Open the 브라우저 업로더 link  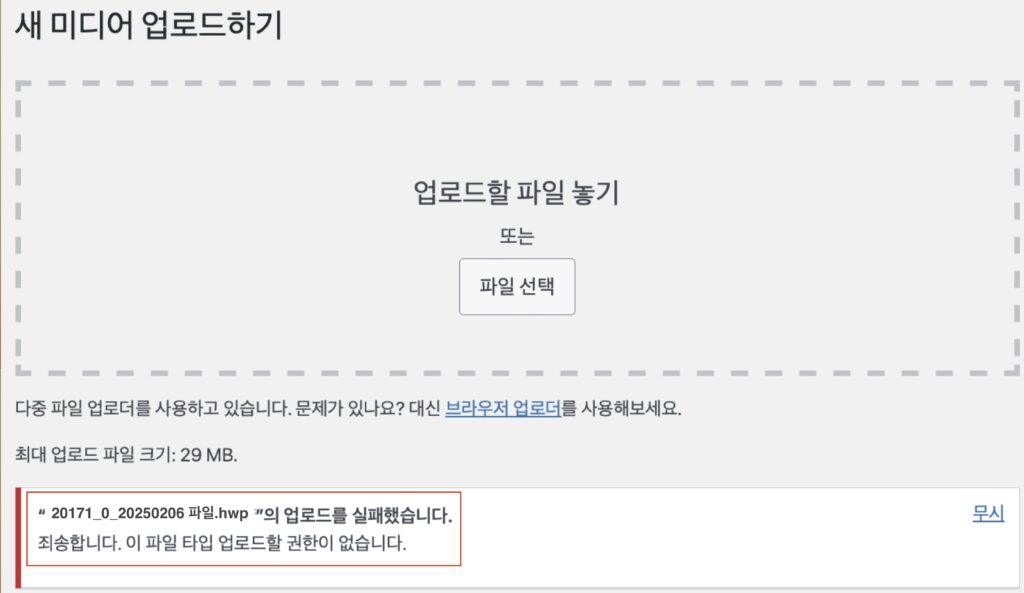coord(502,410)
